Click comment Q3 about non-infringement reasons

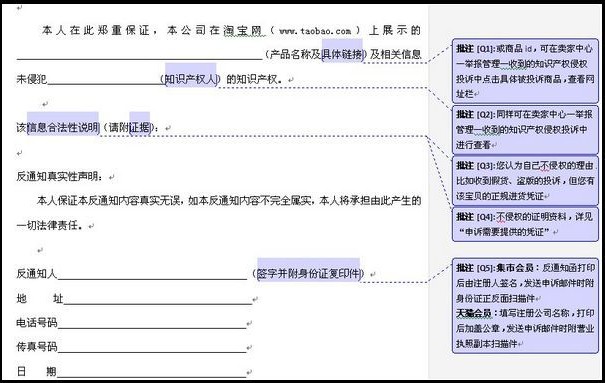pyautogui.click(x=525, y=181)
